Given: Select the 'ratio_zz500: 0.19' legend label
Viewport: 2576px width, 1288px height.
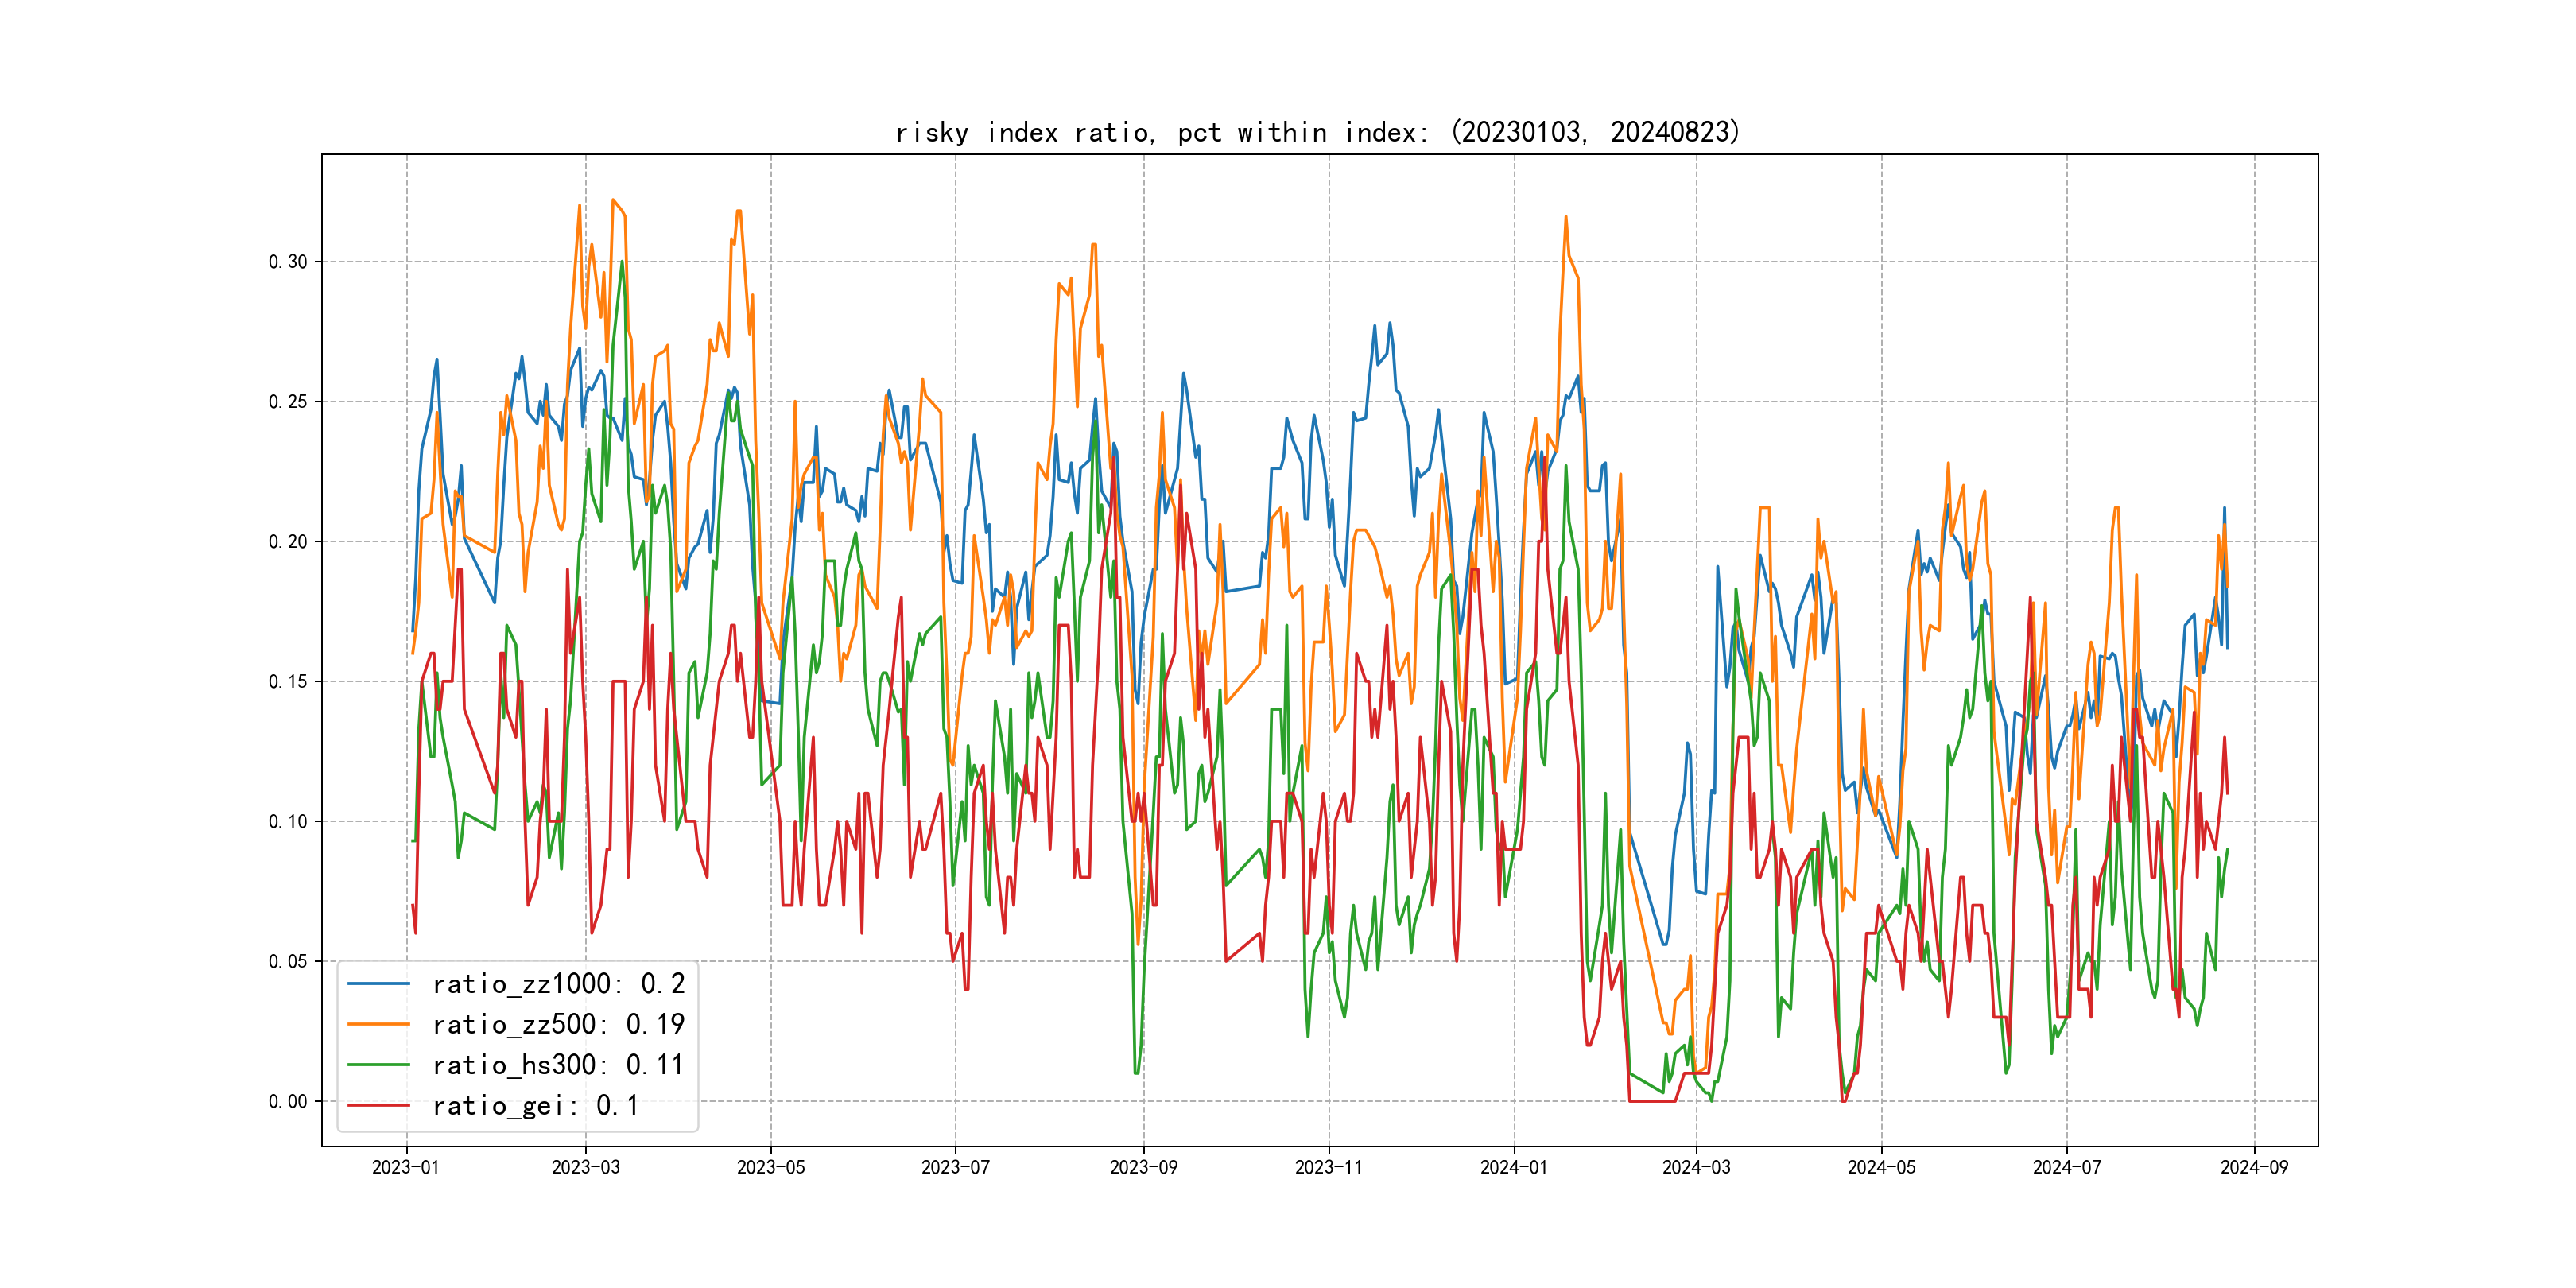Looking at the screenshot, I should click(558, 1024).
